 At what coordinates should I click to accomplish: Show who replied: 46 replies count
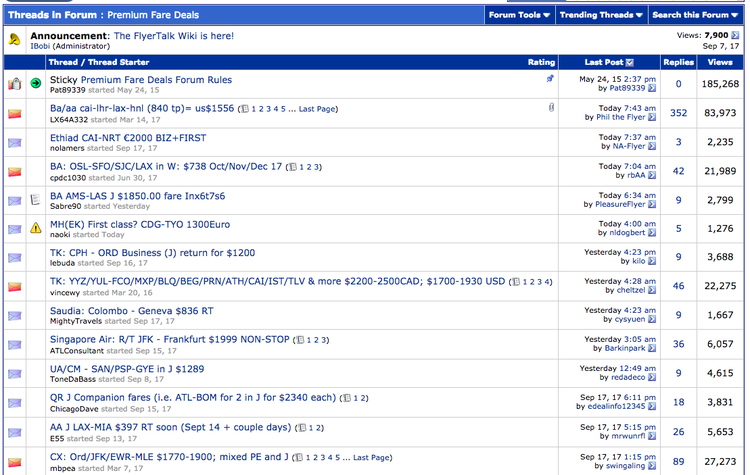point(678,286)
